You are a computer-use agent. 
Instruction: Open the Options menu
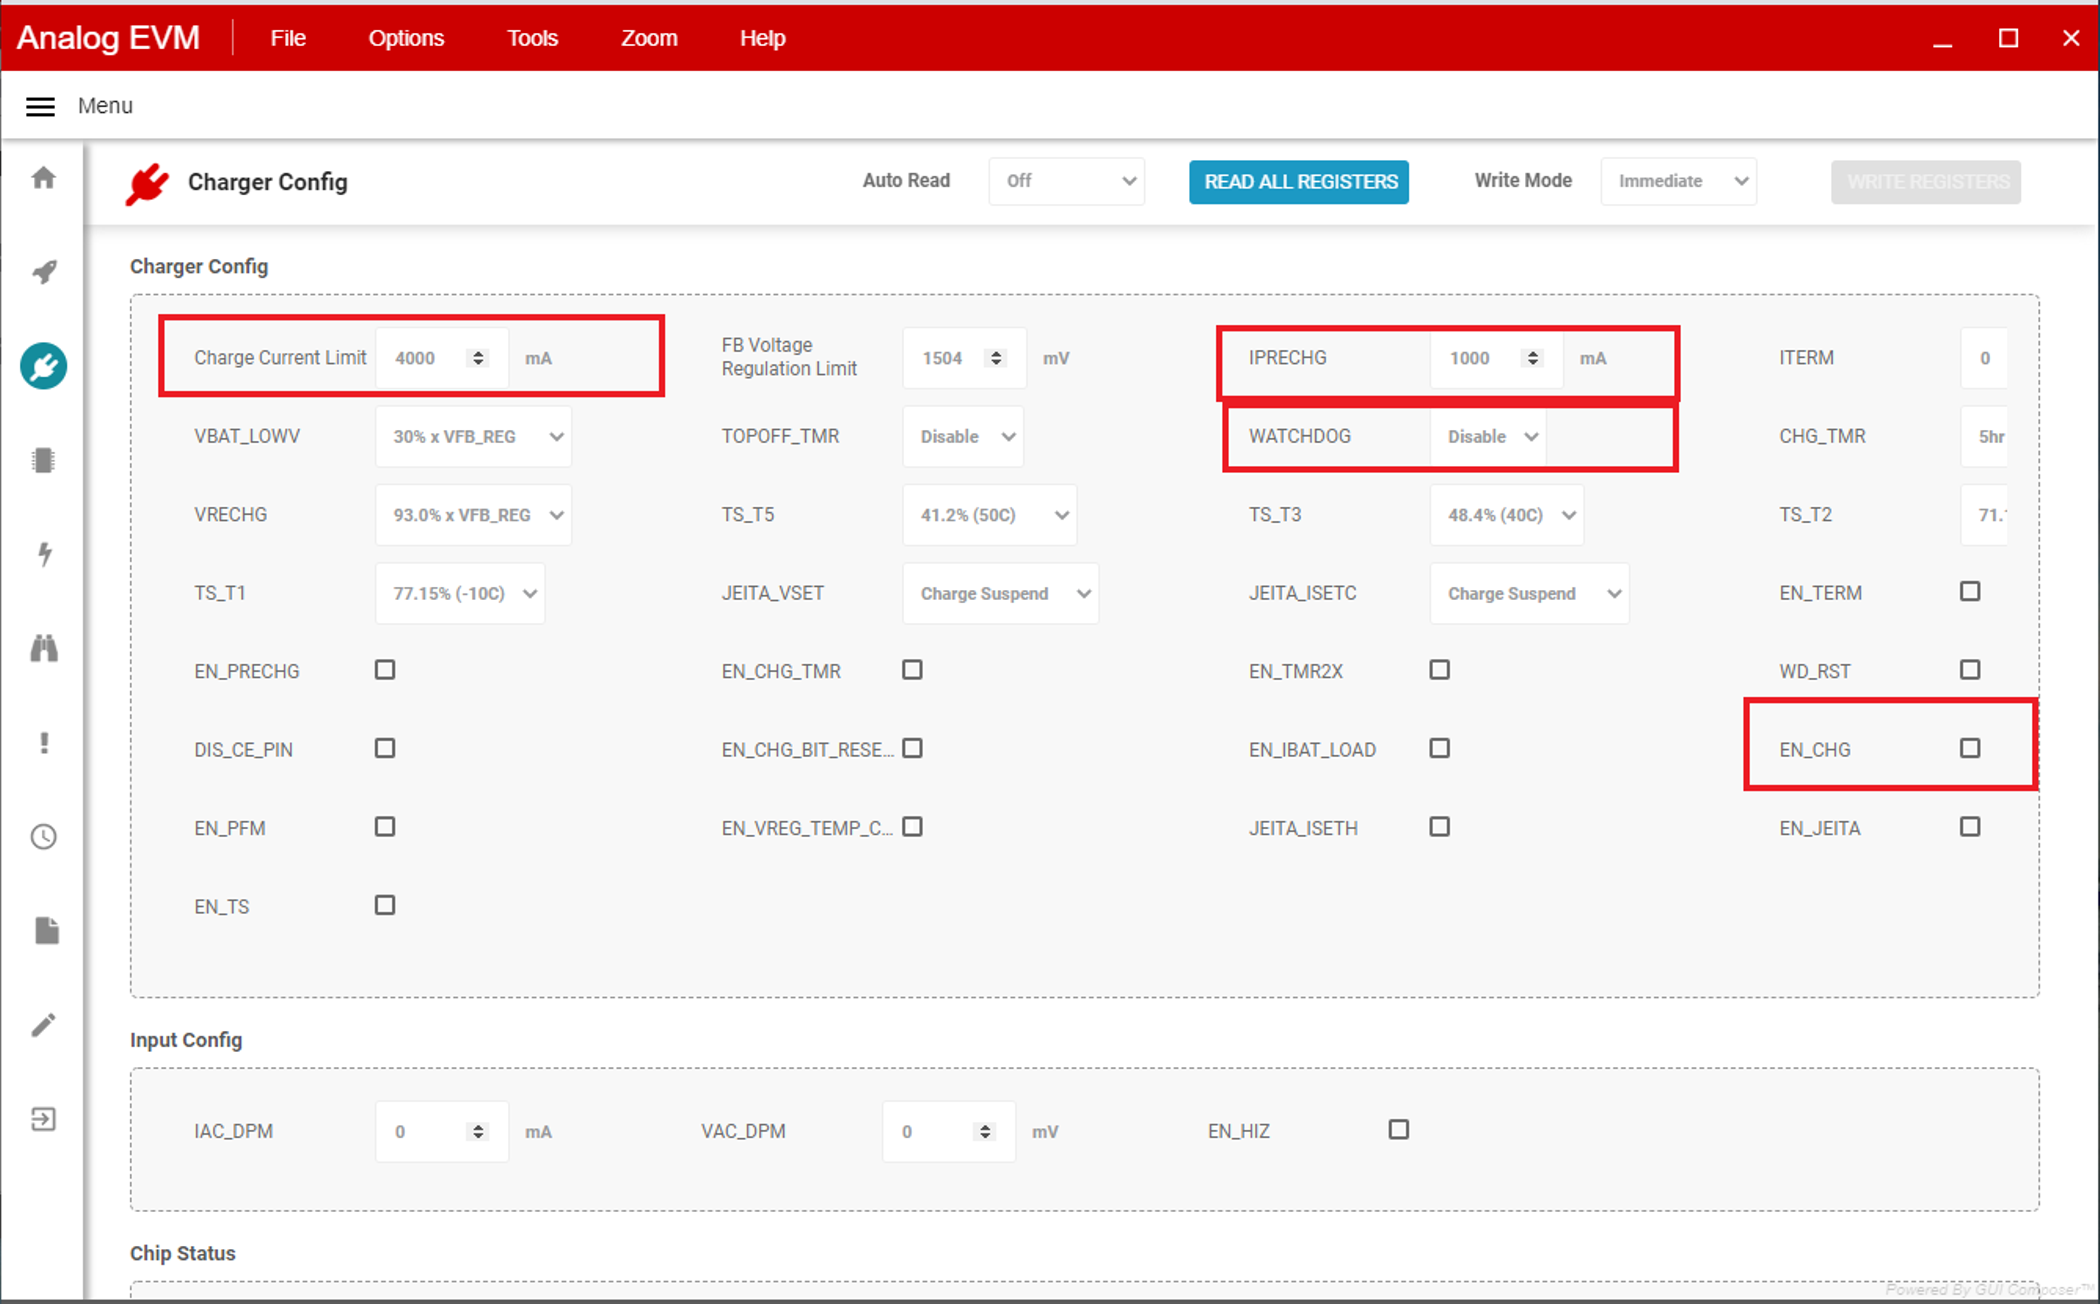click(x=405, y=38)
